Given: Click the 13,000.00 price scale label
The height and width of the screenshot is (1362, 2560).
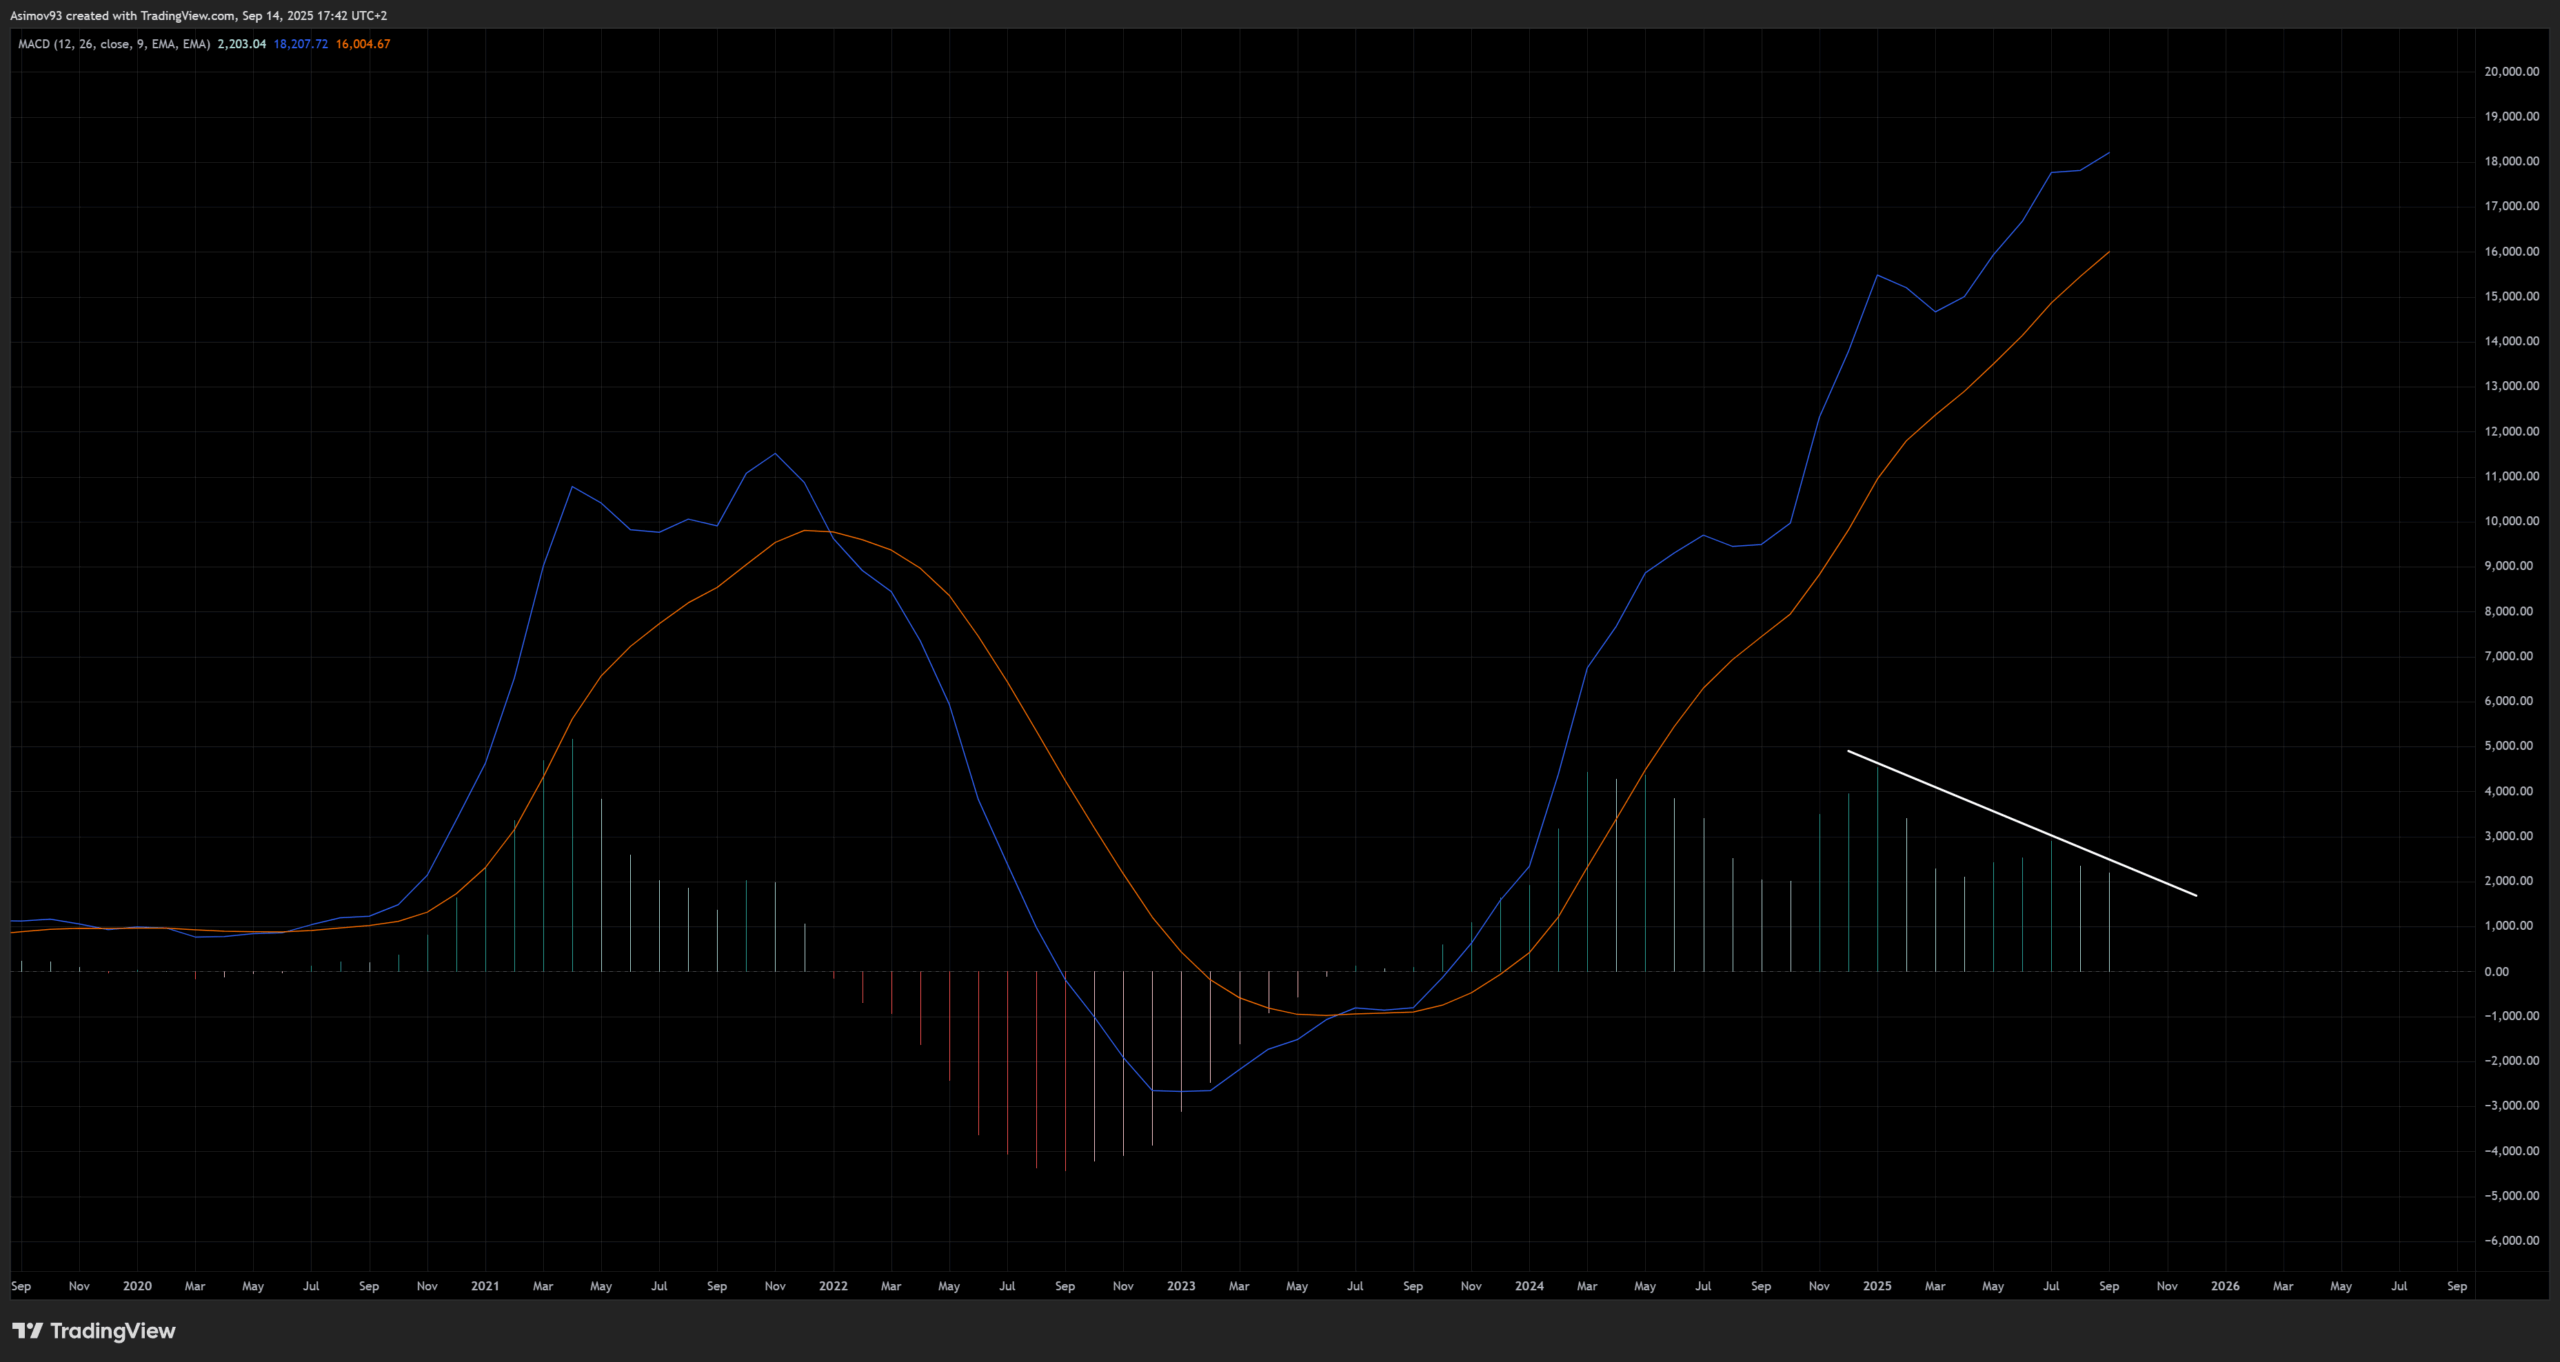Looking at the screenshot, I should [x=2511, y=386].
